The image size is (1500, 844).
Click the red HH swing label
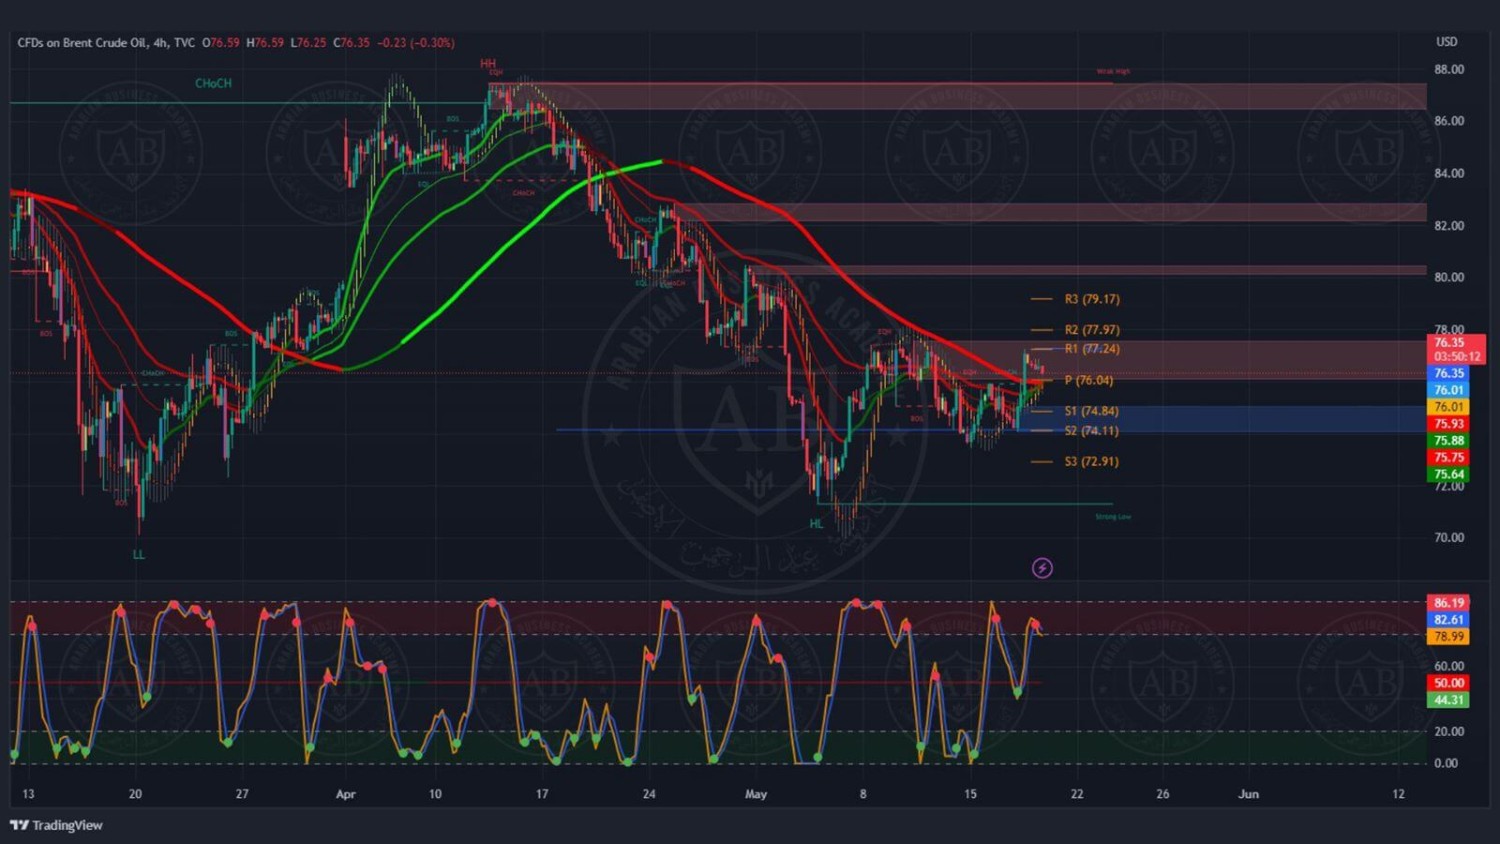pos(487,63)
